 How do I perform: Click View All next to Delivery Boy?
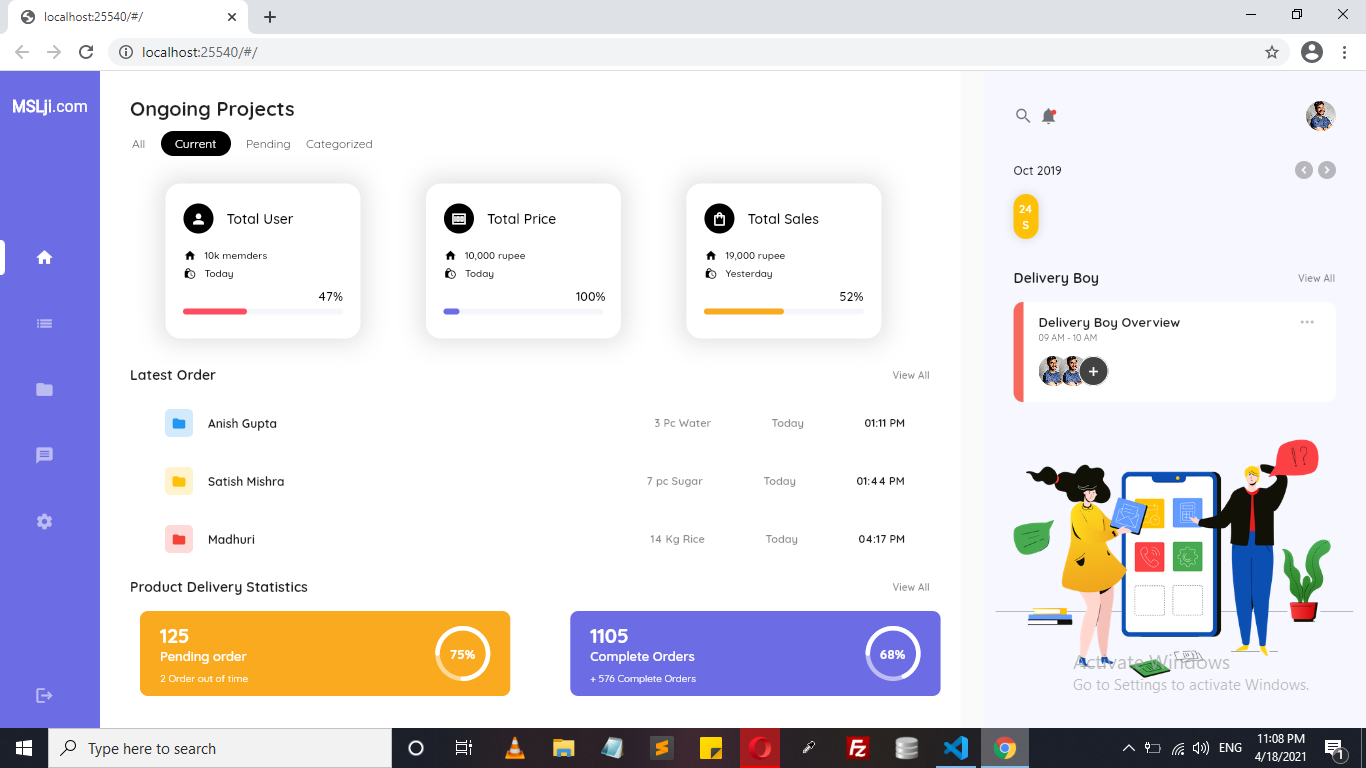tap(1316, 278)
